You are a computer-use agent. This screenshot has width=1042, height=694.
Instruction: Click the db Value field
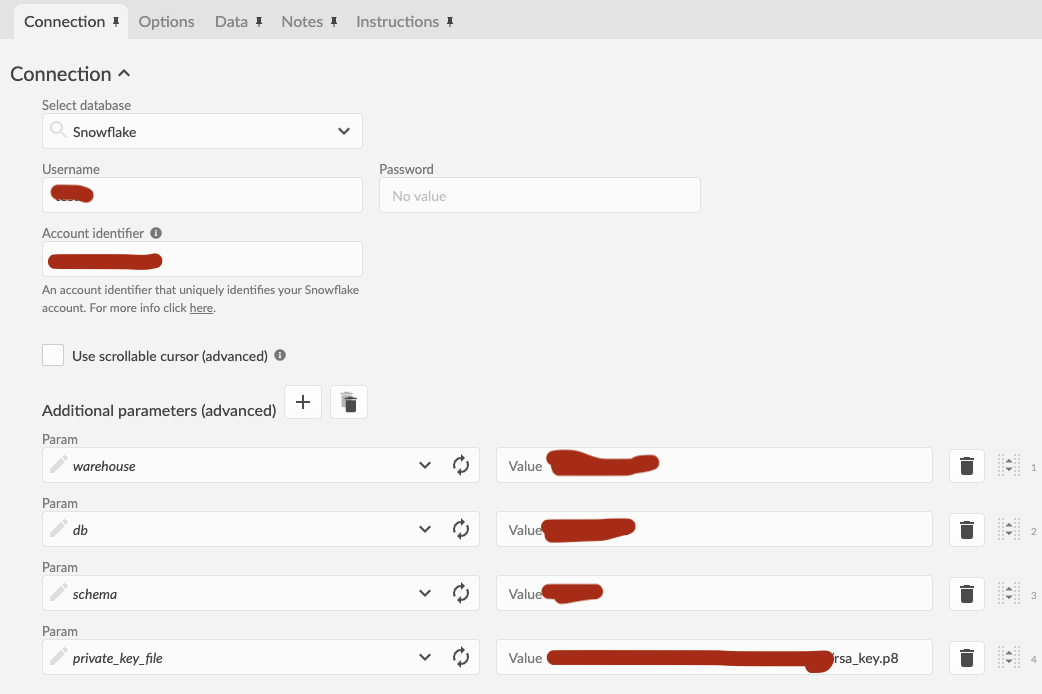click(x=714, y=529)
